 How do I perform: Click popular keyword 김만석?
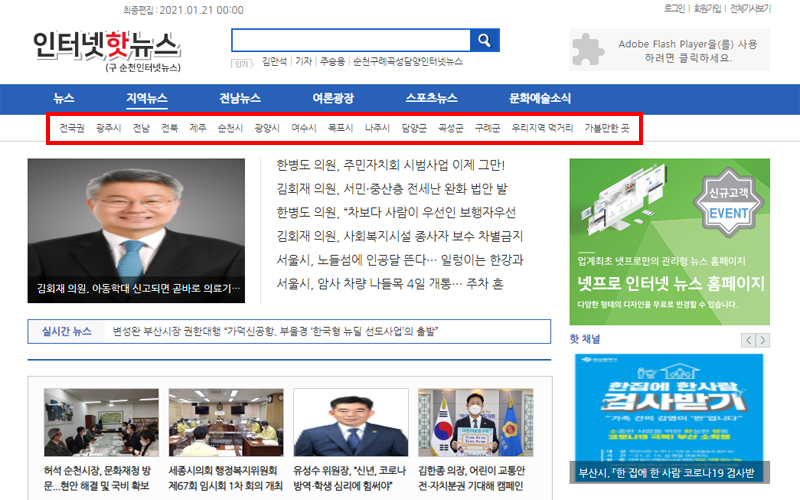tap(274, 62)
